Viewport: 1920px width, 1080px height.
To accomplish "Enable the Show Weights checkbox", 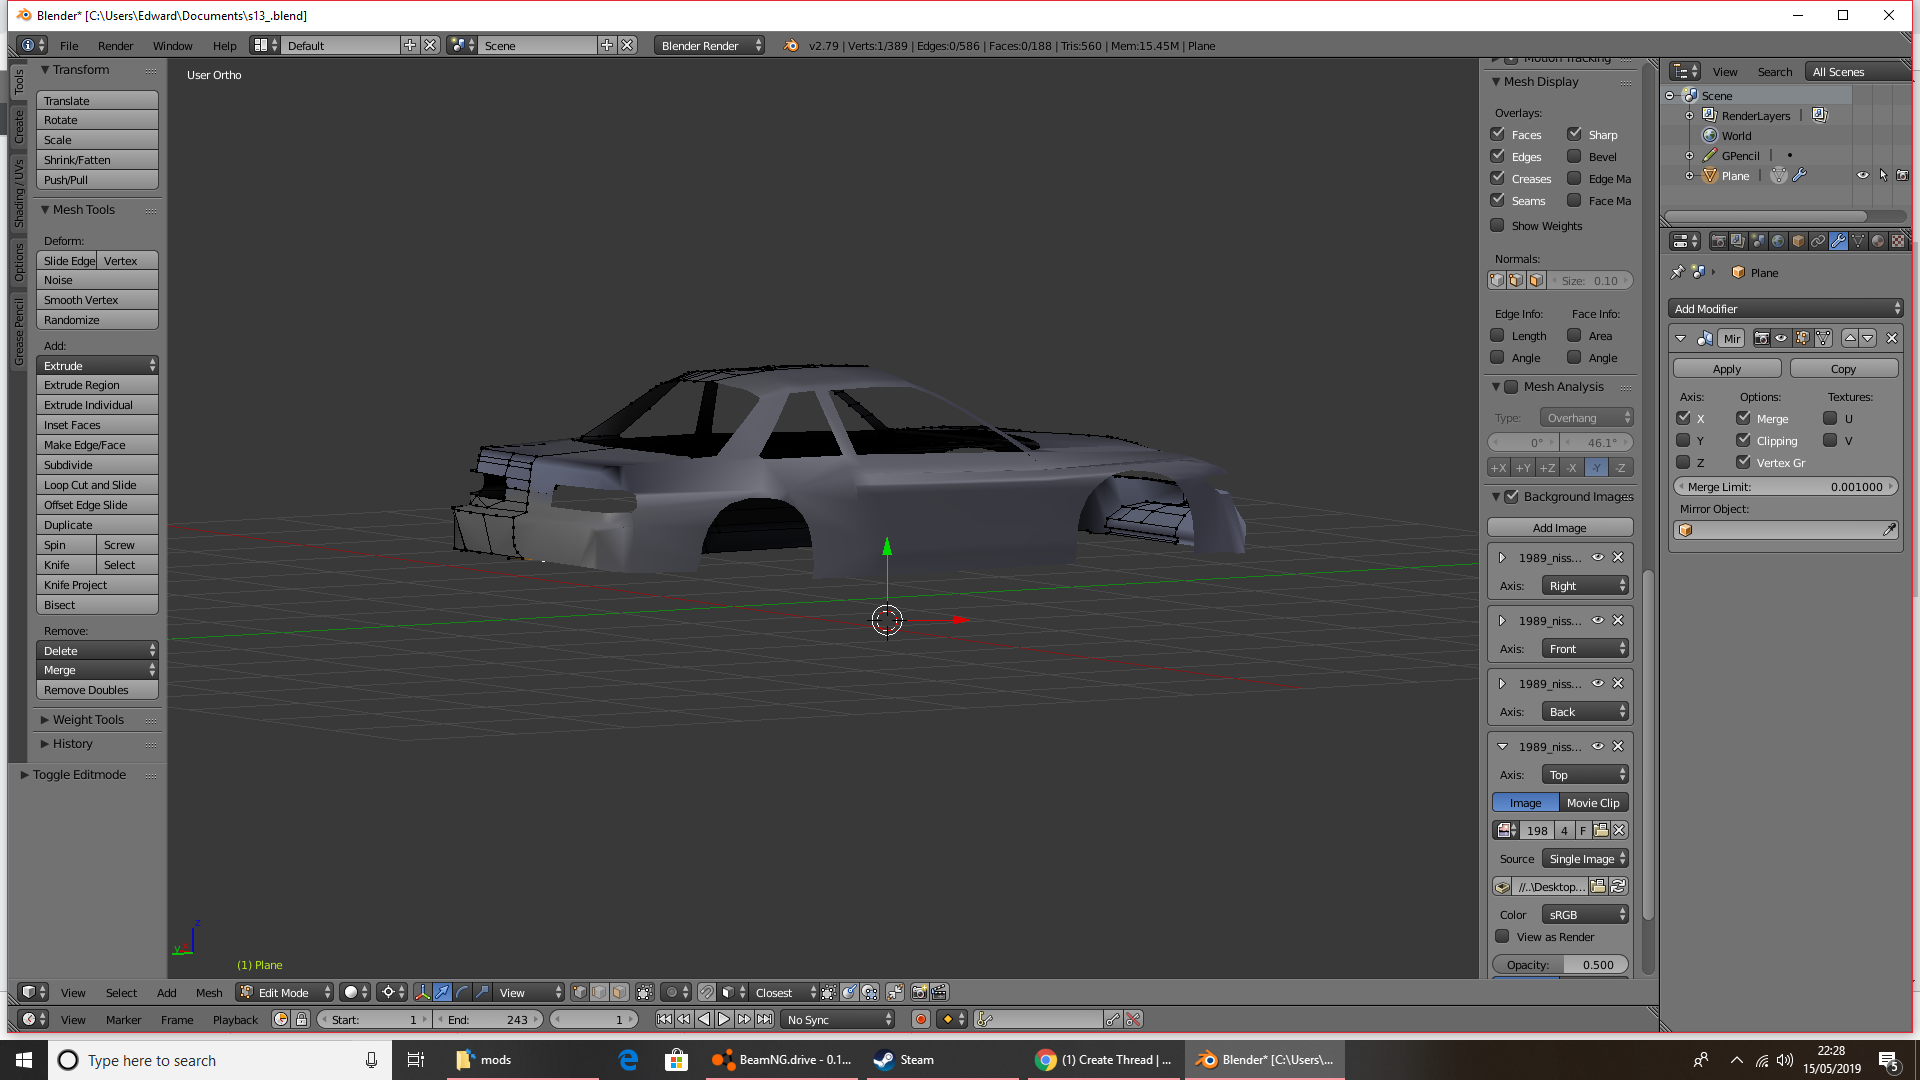I will click(x=1498, y=225).
